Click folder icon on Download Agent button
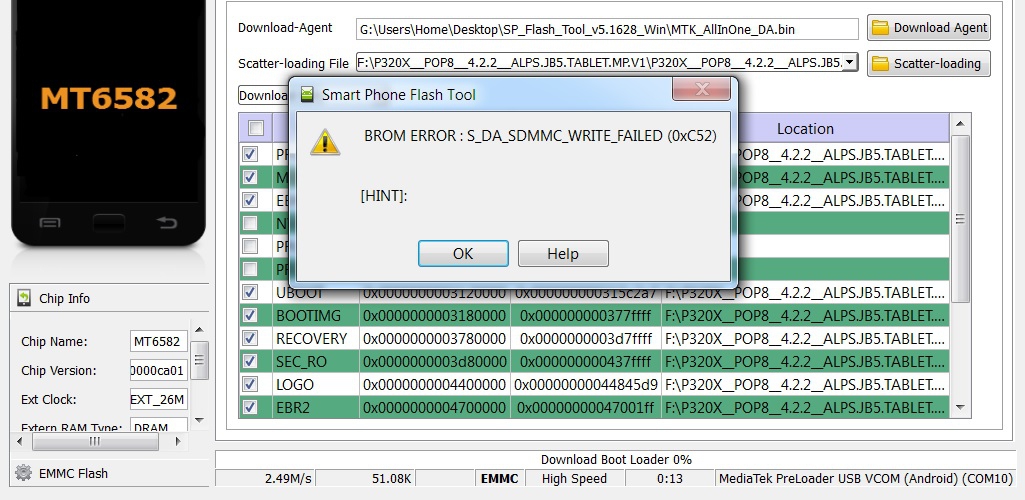Image resolution: width=1025 pixels, height=500 pixels. tap(881, 27)
